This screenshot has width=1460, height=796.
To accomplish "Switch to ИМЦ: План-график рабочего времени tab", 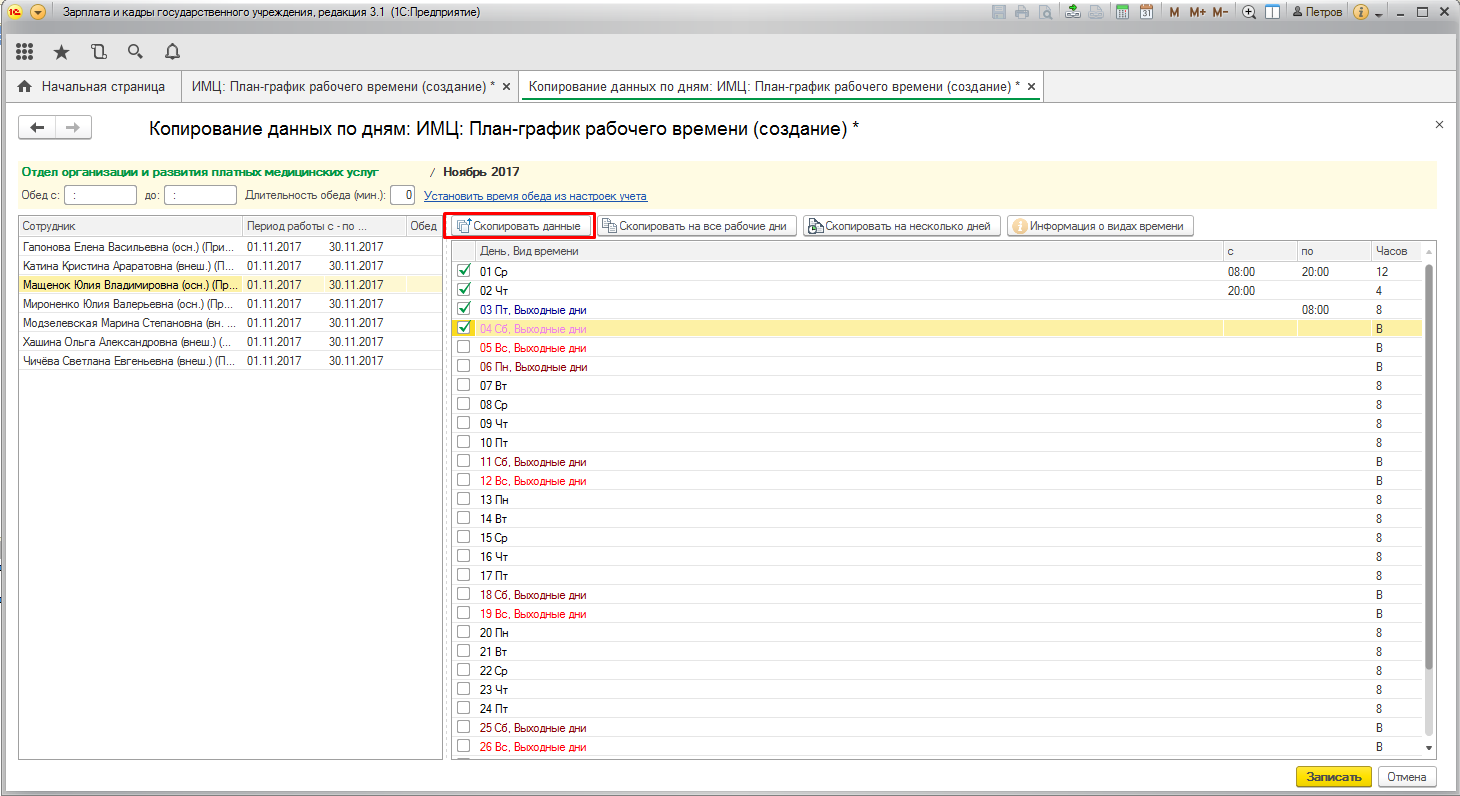I will click(342, 87).
